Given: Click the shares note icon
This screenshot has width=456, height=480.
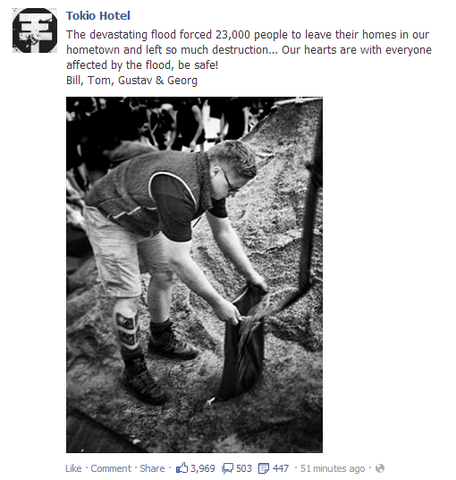Looking at the screenshot, I should 264,468.
